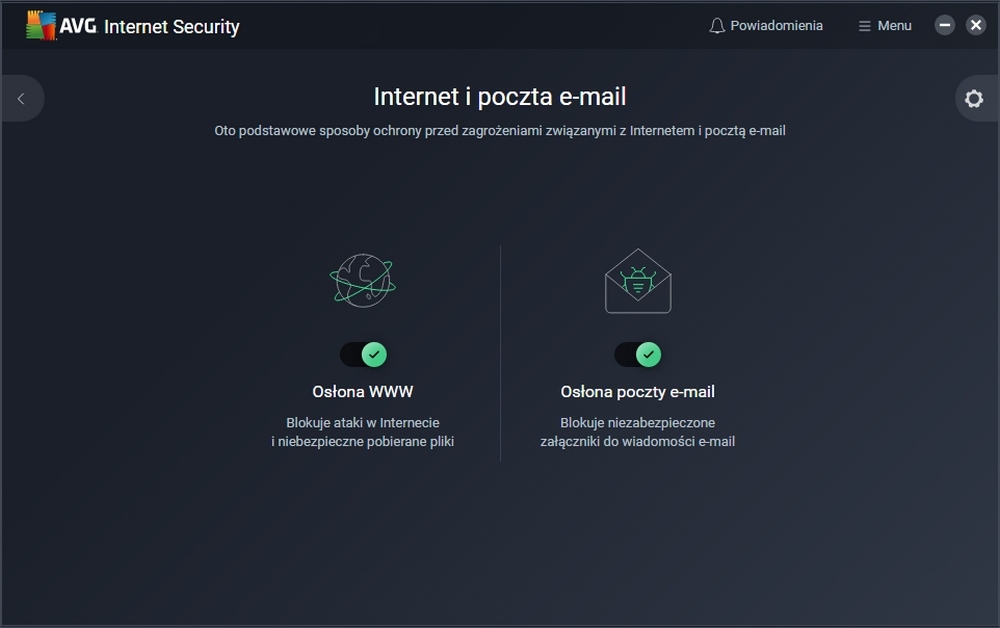Open the Powiadomienia text label
Image resolution: width=1000 pixels, height=628 pixels.
pyautogui.click(x=777, y=26)
